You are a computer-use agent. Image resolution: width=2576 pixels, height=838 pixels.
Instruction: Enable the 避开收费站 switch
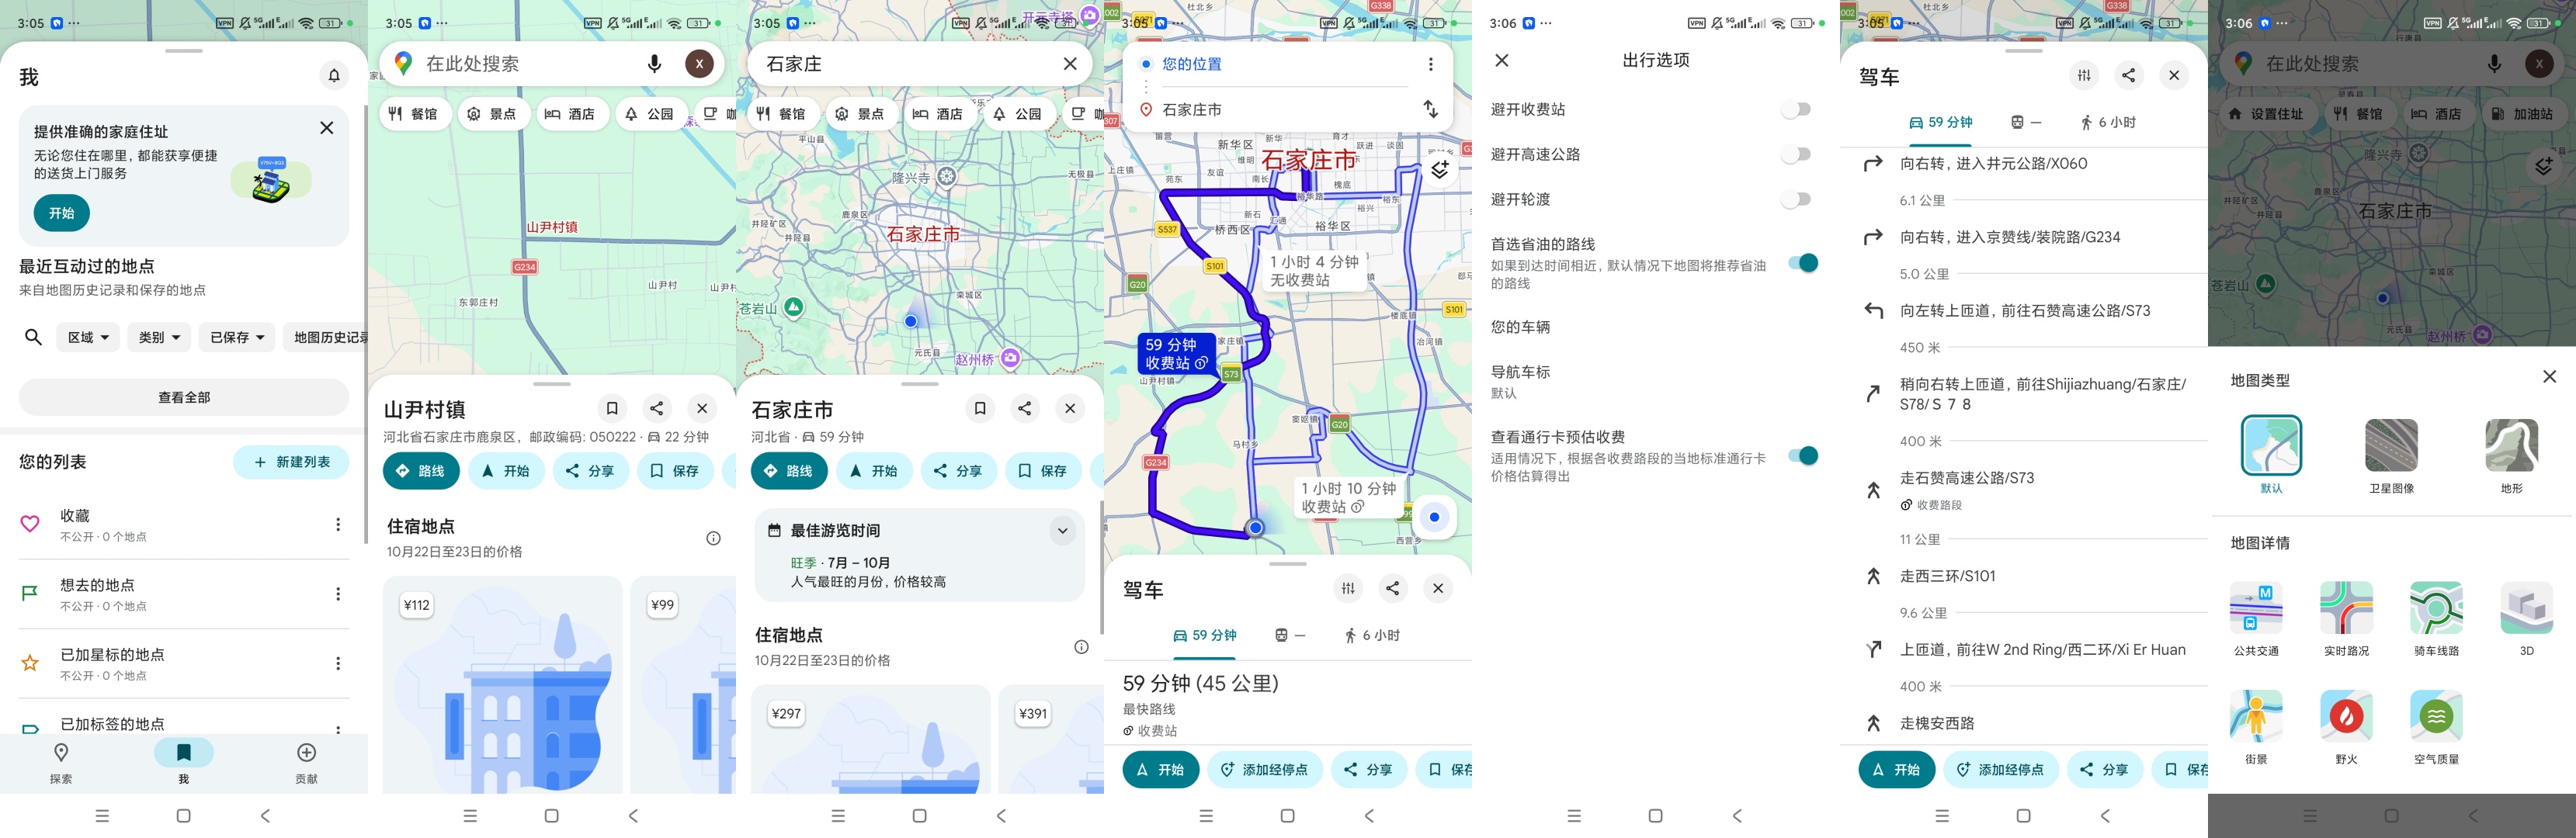tap(1797, 109)
